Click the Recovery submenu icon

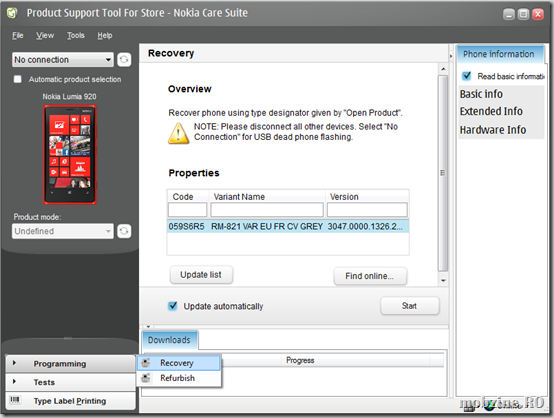[146, 363]
